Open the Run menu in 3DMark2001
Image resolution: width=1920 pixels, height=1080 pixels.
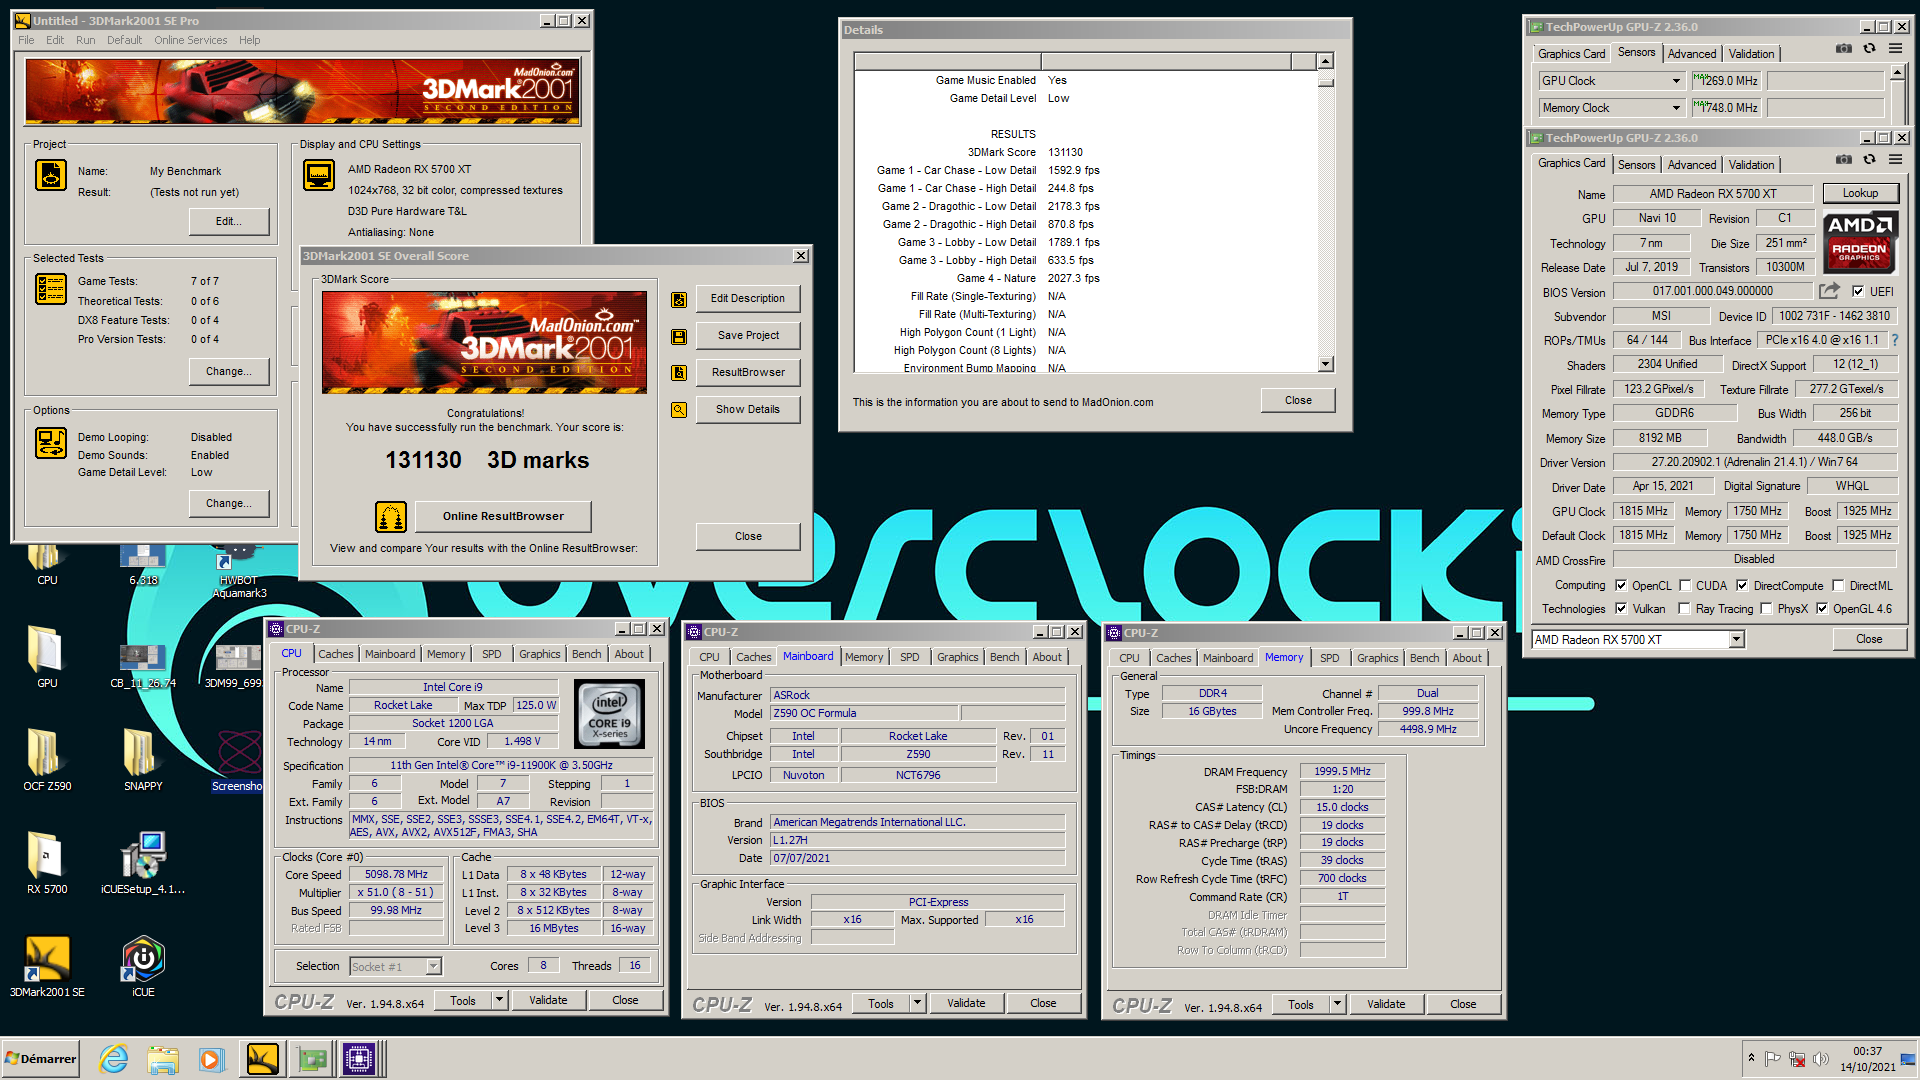(x=85, y=40)
